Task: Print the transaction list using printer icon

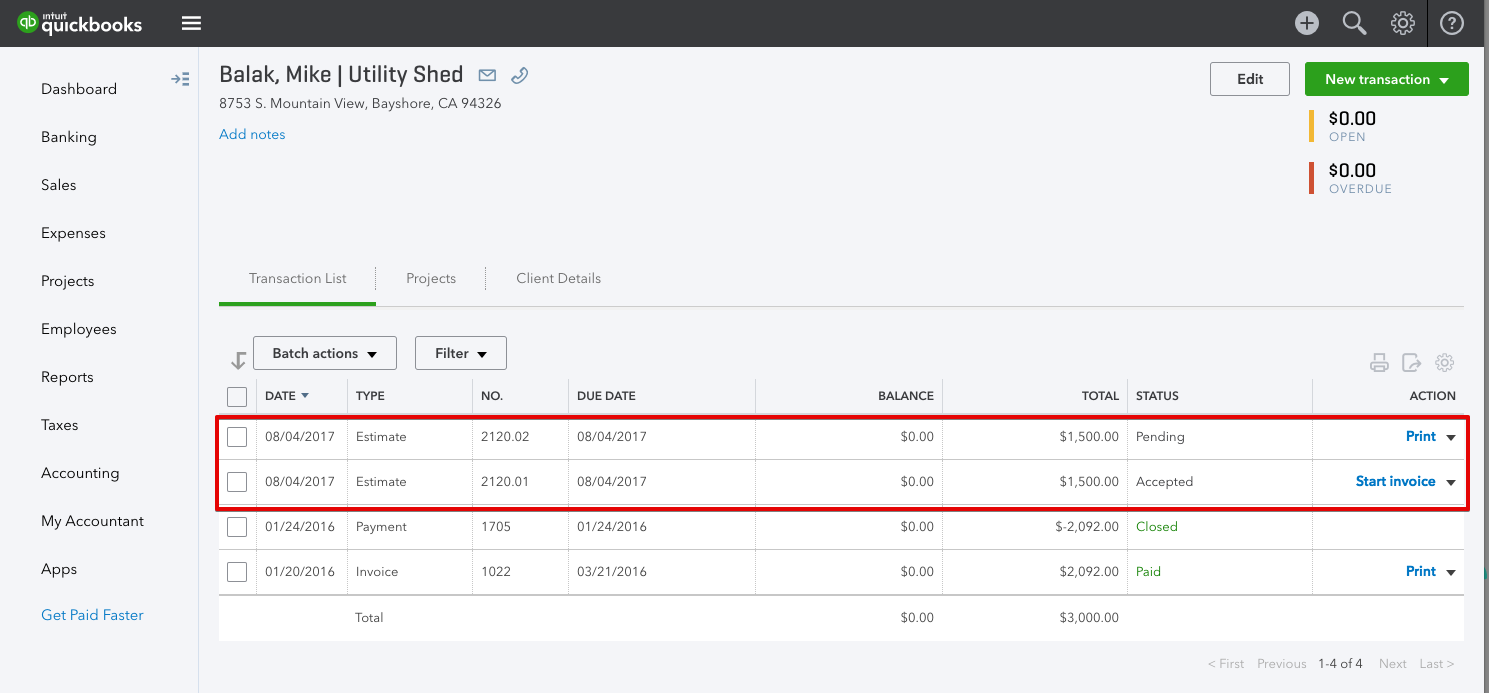Action: 1379,363
